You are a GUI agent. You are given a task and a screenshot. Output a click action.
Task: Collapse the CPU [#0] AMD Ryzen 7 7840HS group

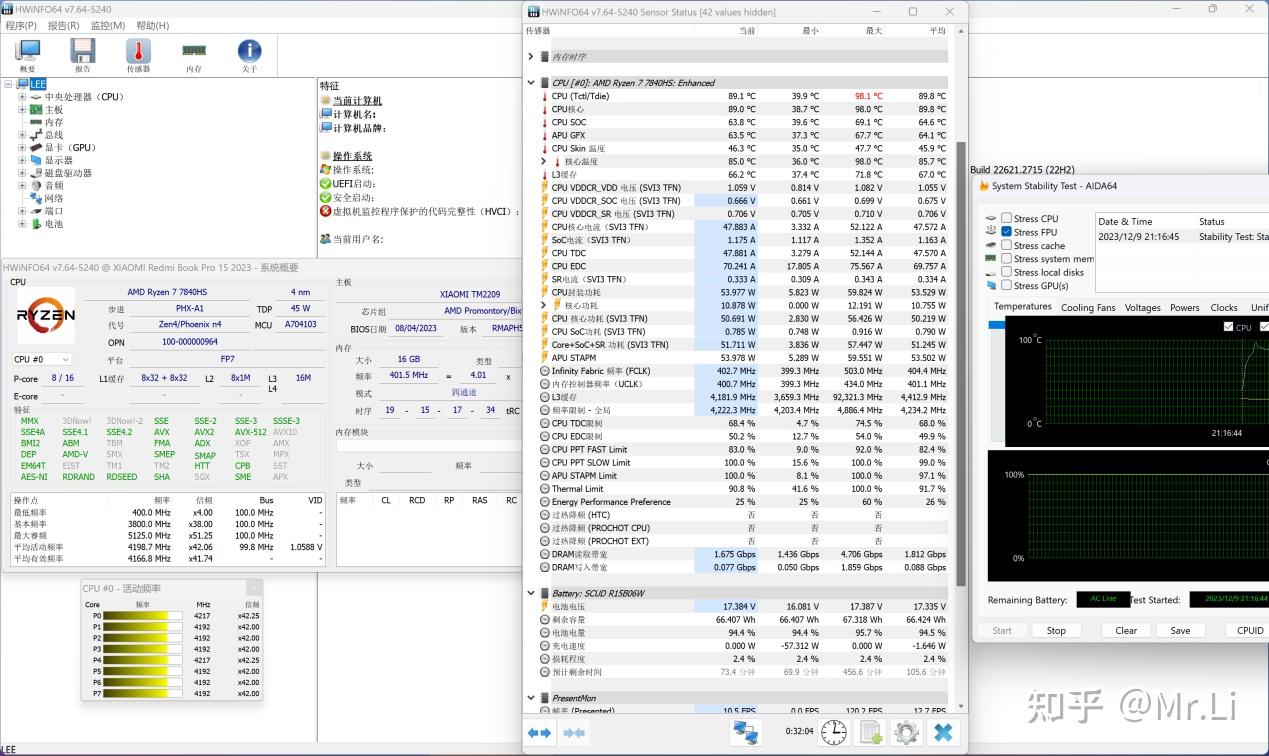pyautogui.click(x=531, y=83)
